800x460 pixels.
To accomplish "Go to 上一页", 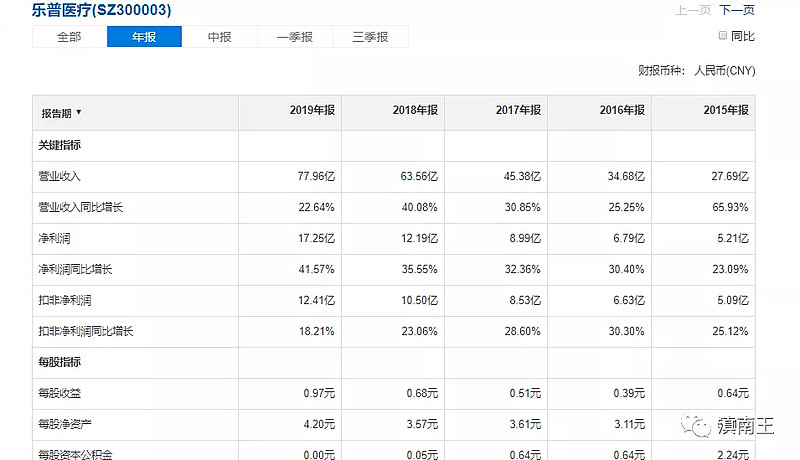I will (x=693, y=10).
